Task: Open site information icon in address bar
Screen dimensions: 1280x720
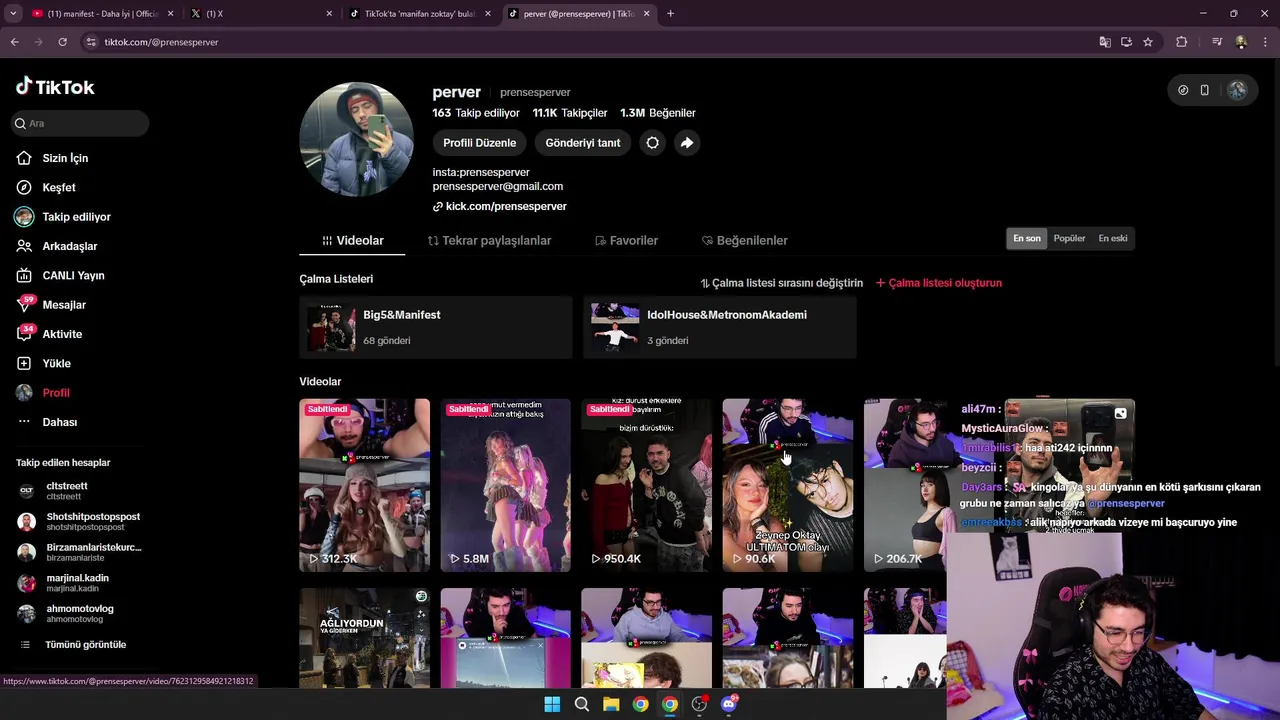Action: click(x=91, y=42)
